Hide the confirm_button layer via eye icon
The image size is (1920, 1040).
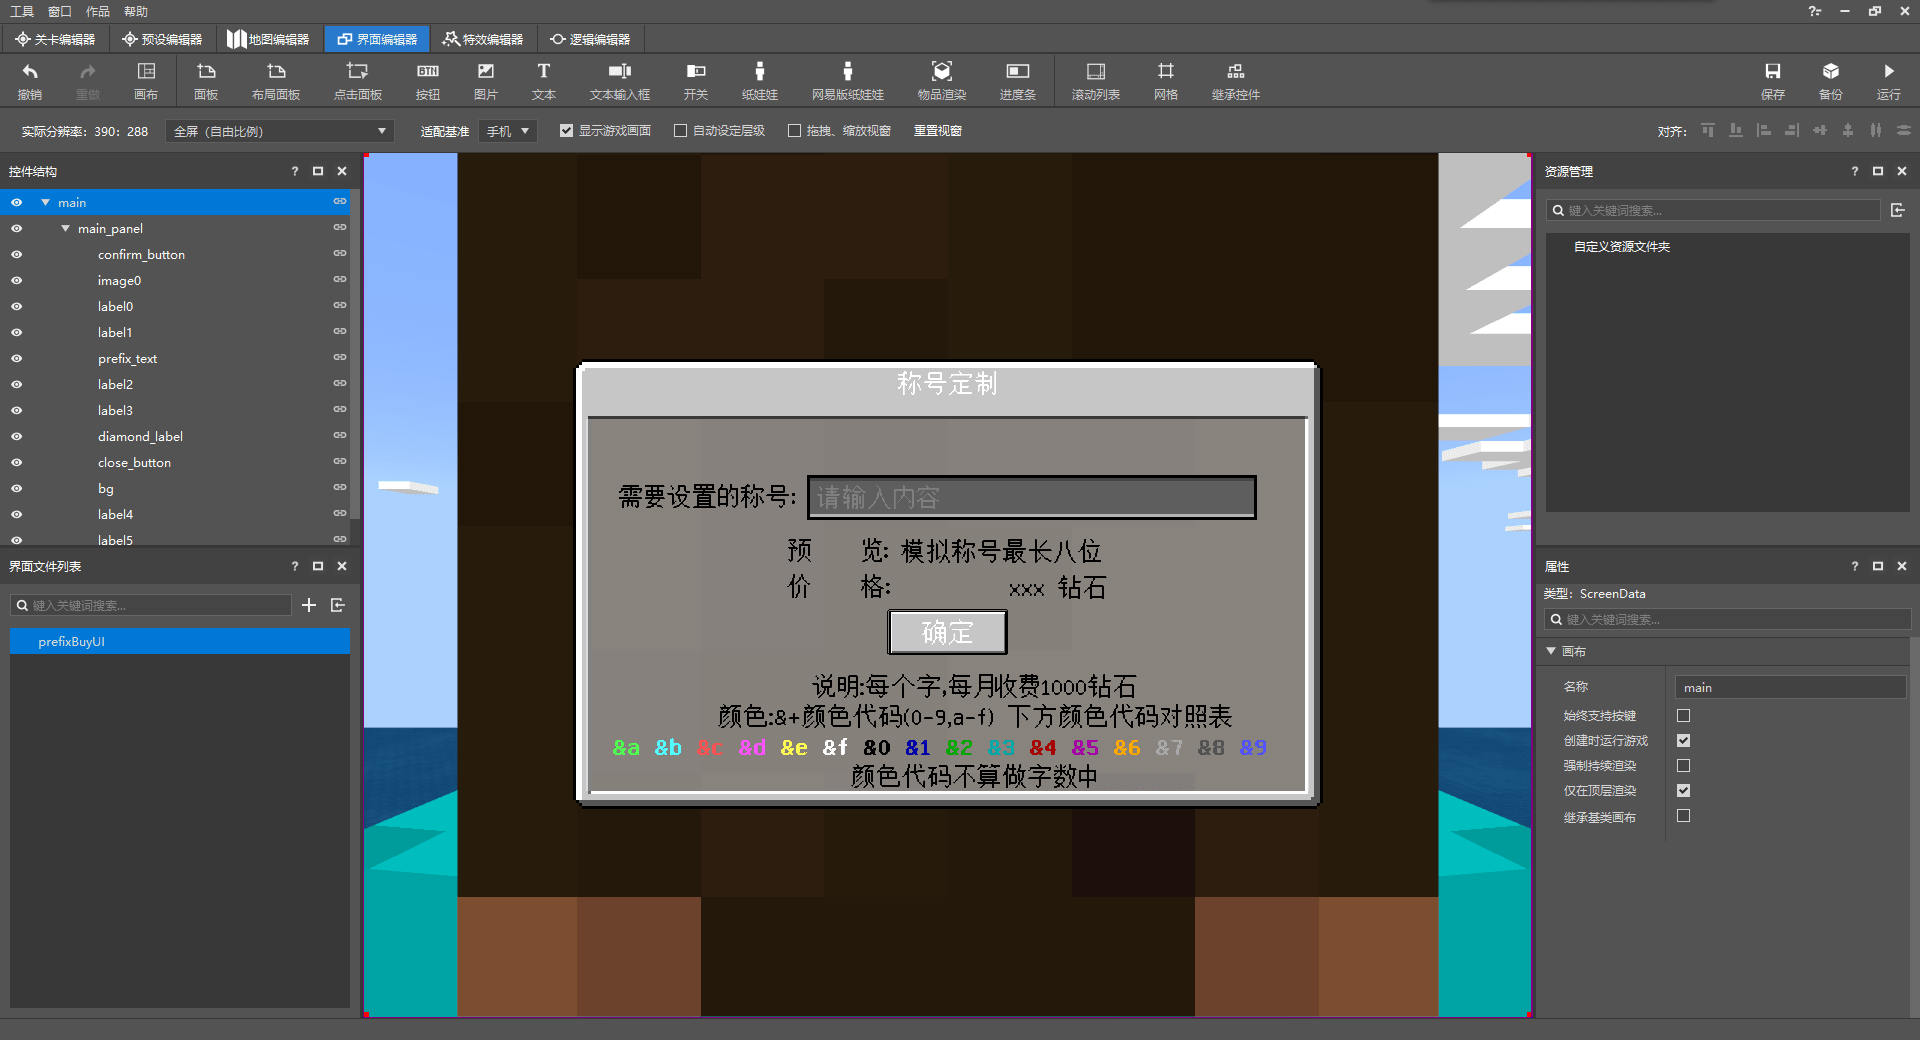pyautogui.click(x=16, y=255)
